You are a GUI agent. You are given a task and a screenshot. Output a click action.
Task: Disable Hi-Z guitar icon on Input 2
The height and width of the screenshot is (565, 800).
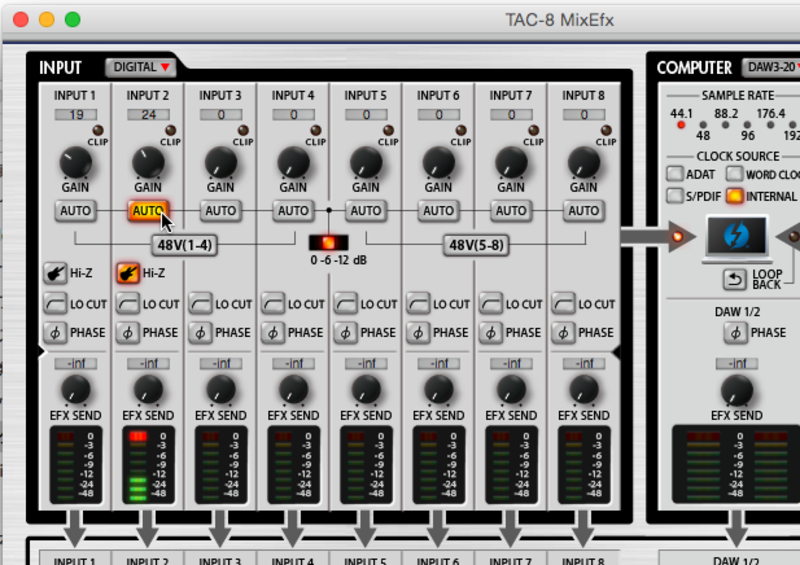point(128,273)
